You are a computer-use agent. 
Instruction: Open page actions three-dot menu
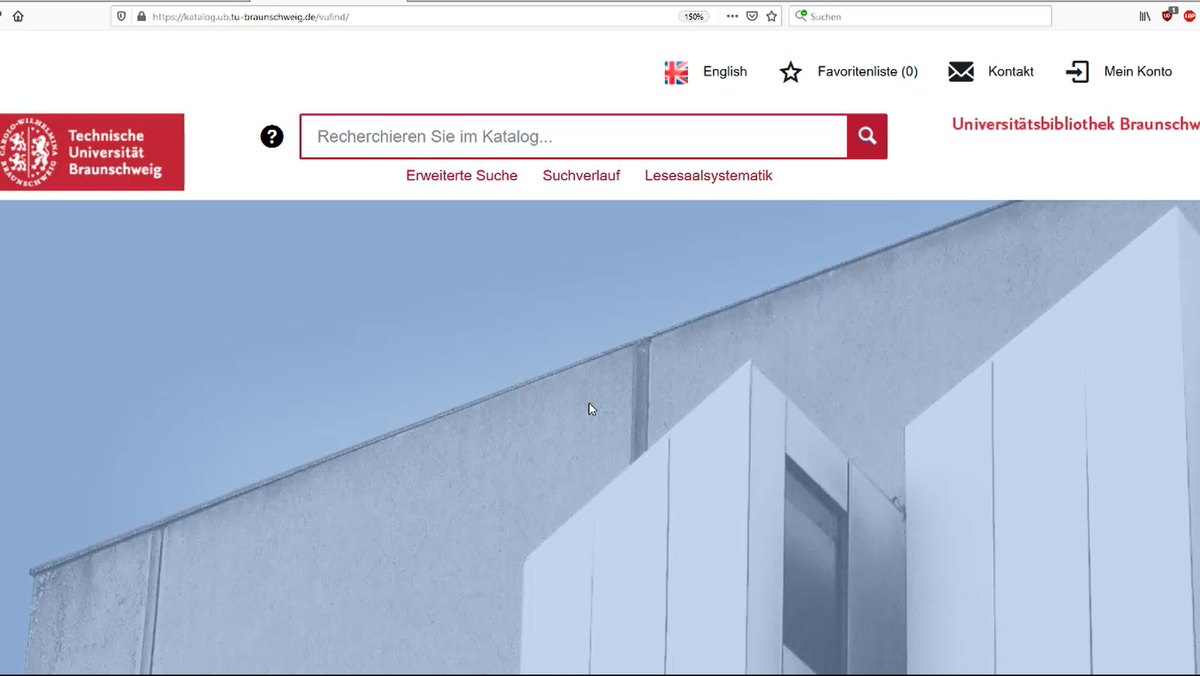point(732,16)
